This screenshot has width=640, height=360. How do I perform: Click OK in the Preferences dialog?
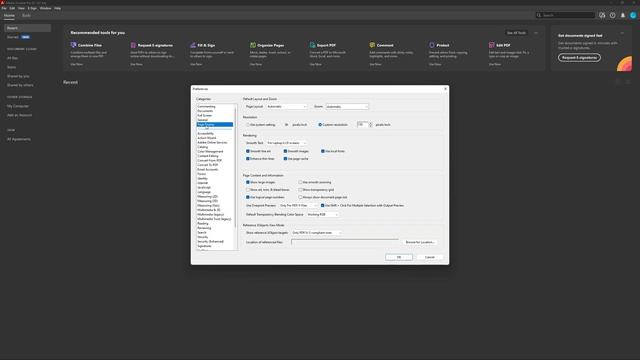(x=399, y=257)
